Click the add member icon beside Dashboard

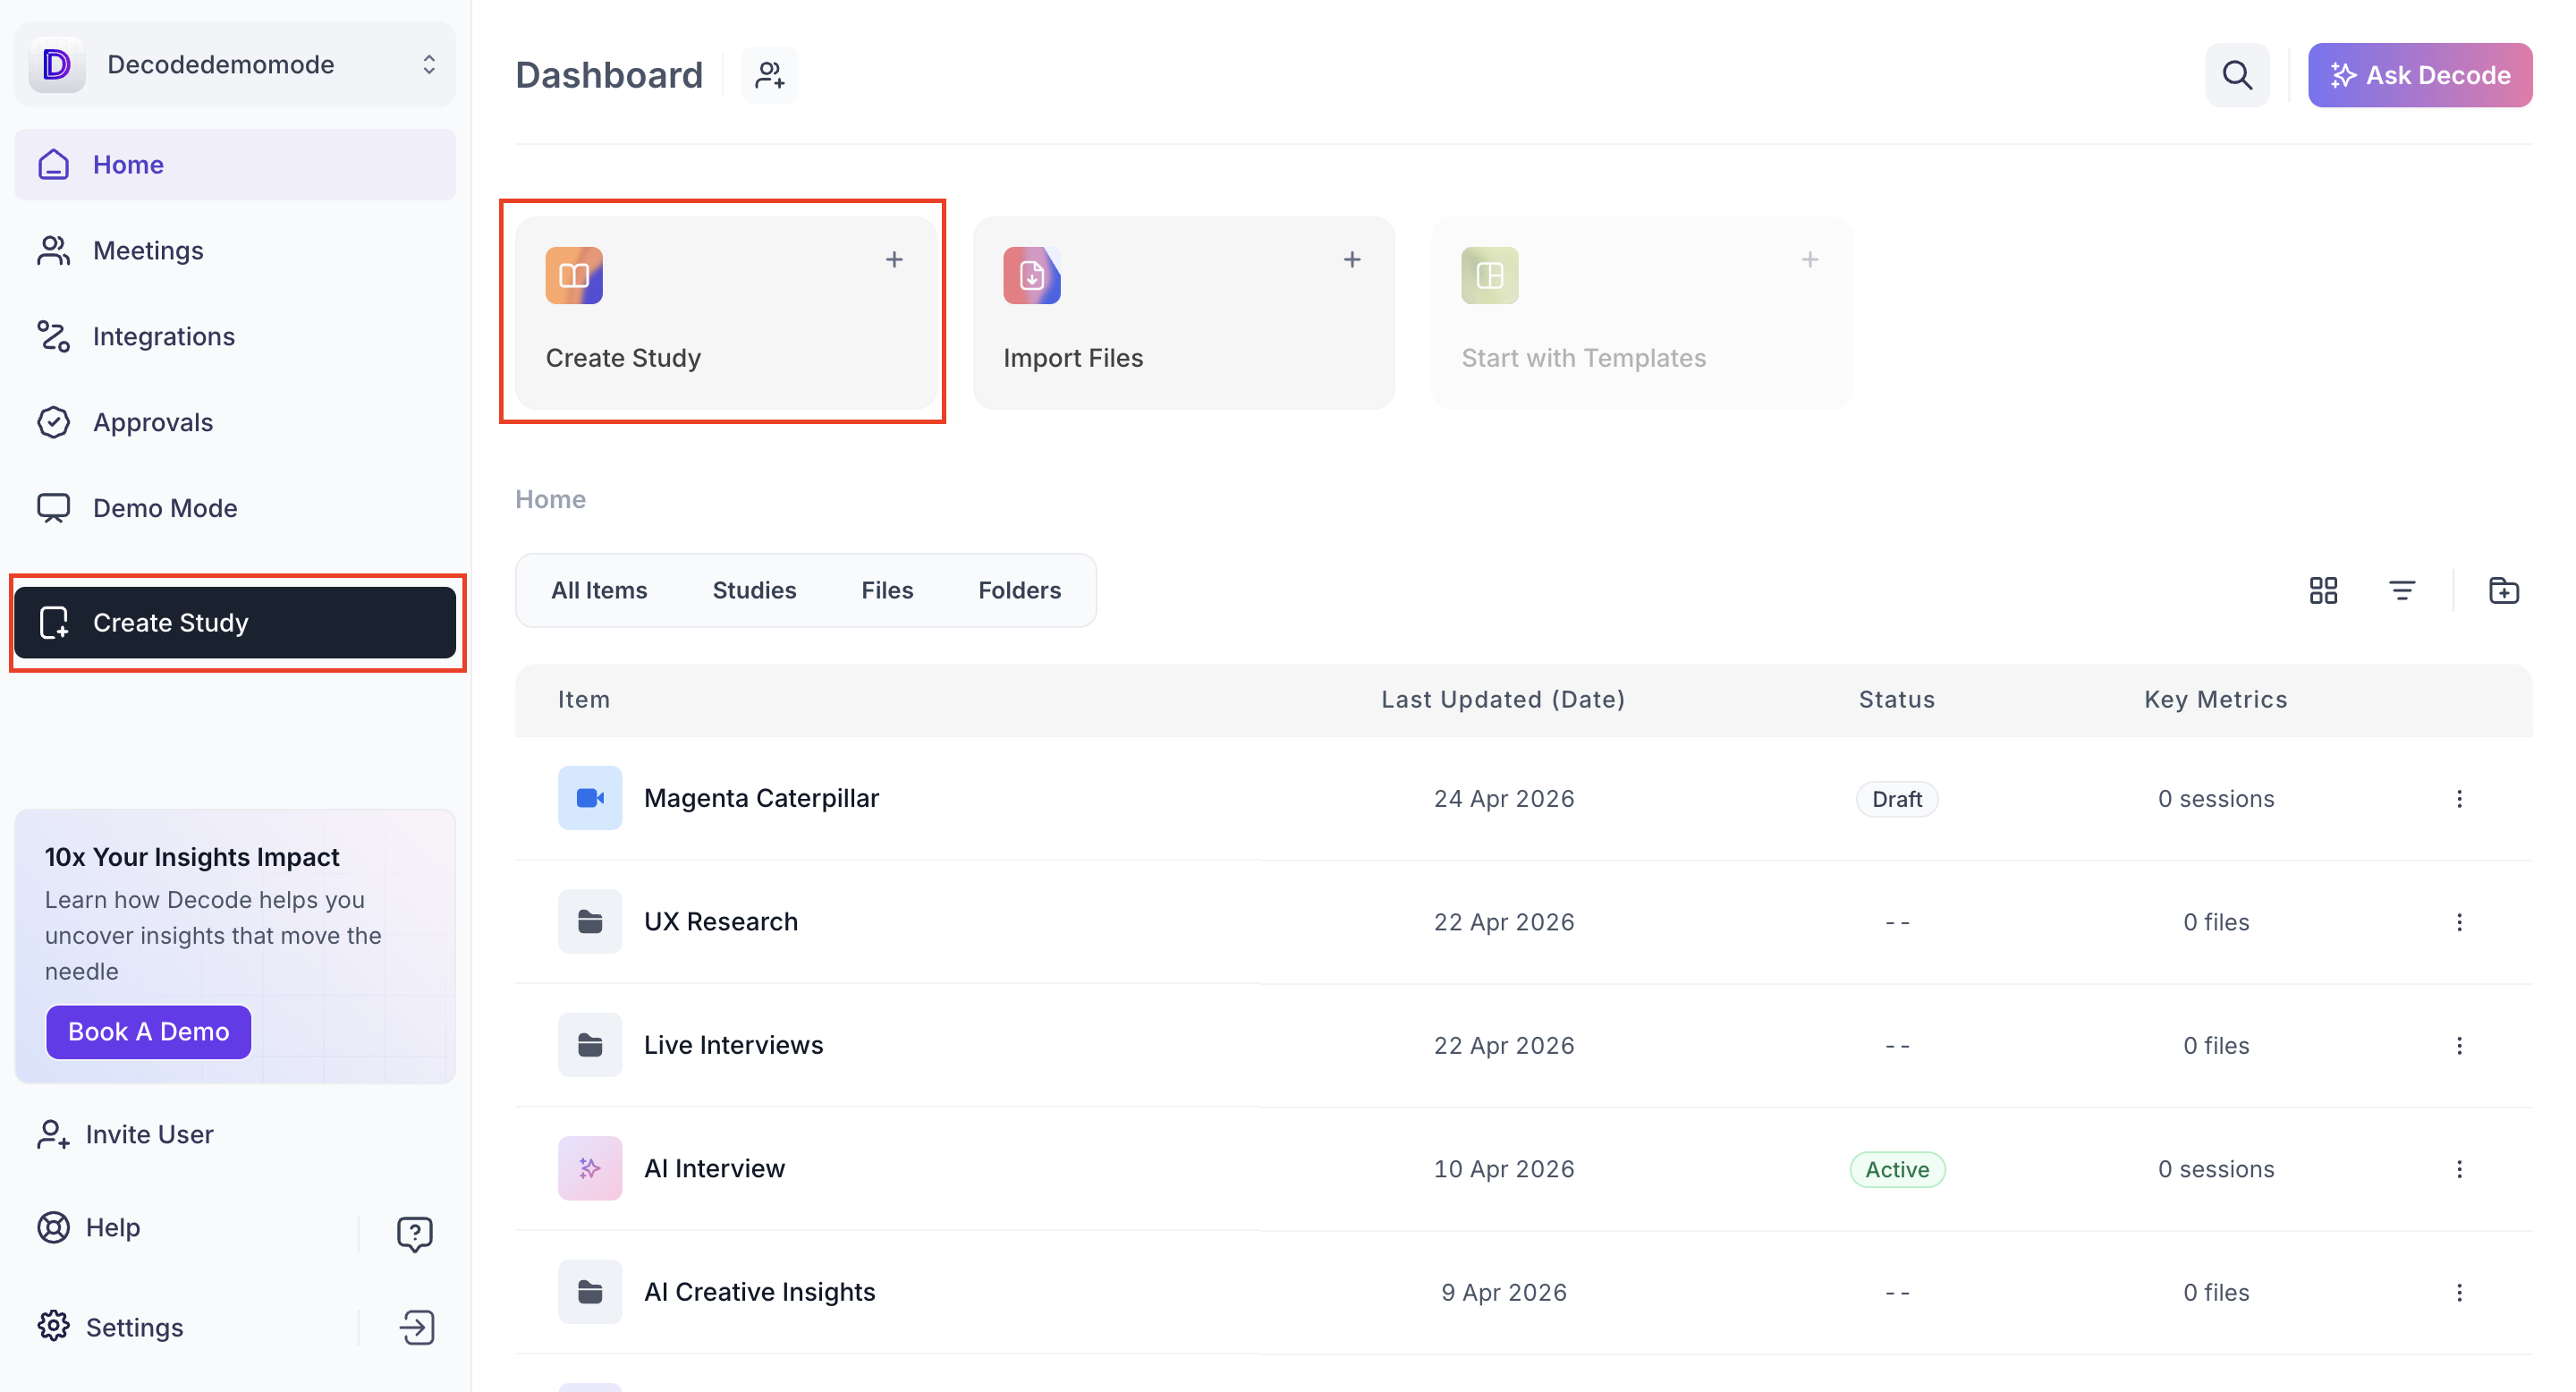click(769, 75)
